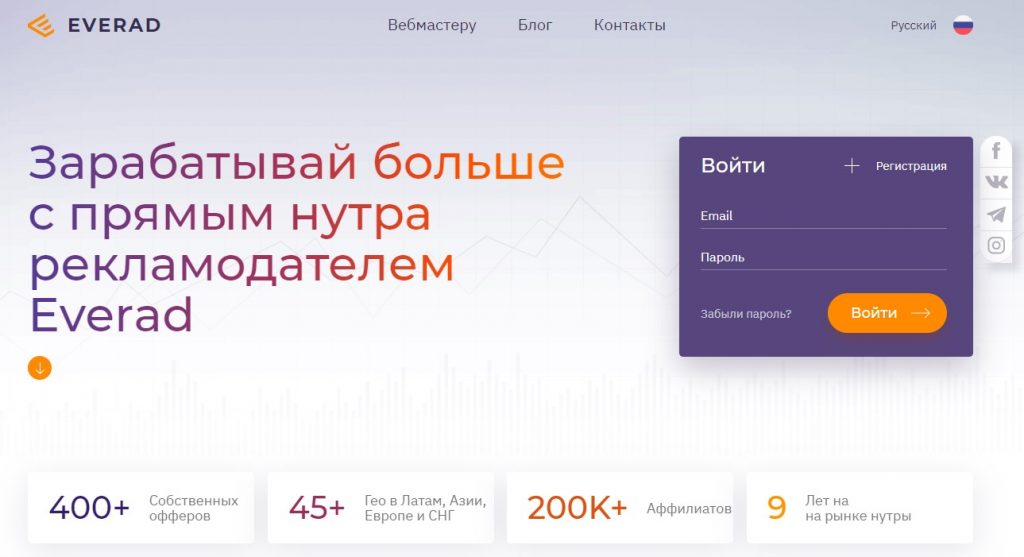
Task: Click the 9 Лет на рынке нутры card
Action: pyautogui.click(x=859, y=507)
